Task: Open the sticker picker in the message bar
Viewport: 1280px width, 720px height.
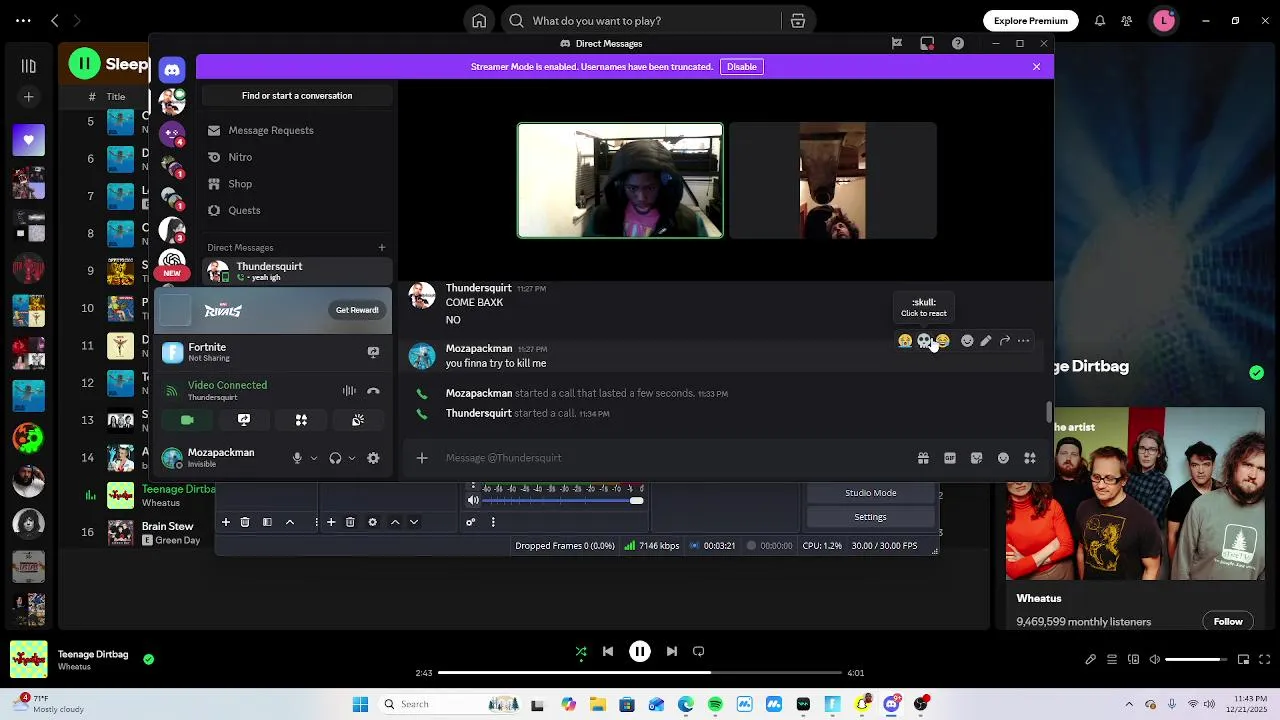Action: coord(977,458)
